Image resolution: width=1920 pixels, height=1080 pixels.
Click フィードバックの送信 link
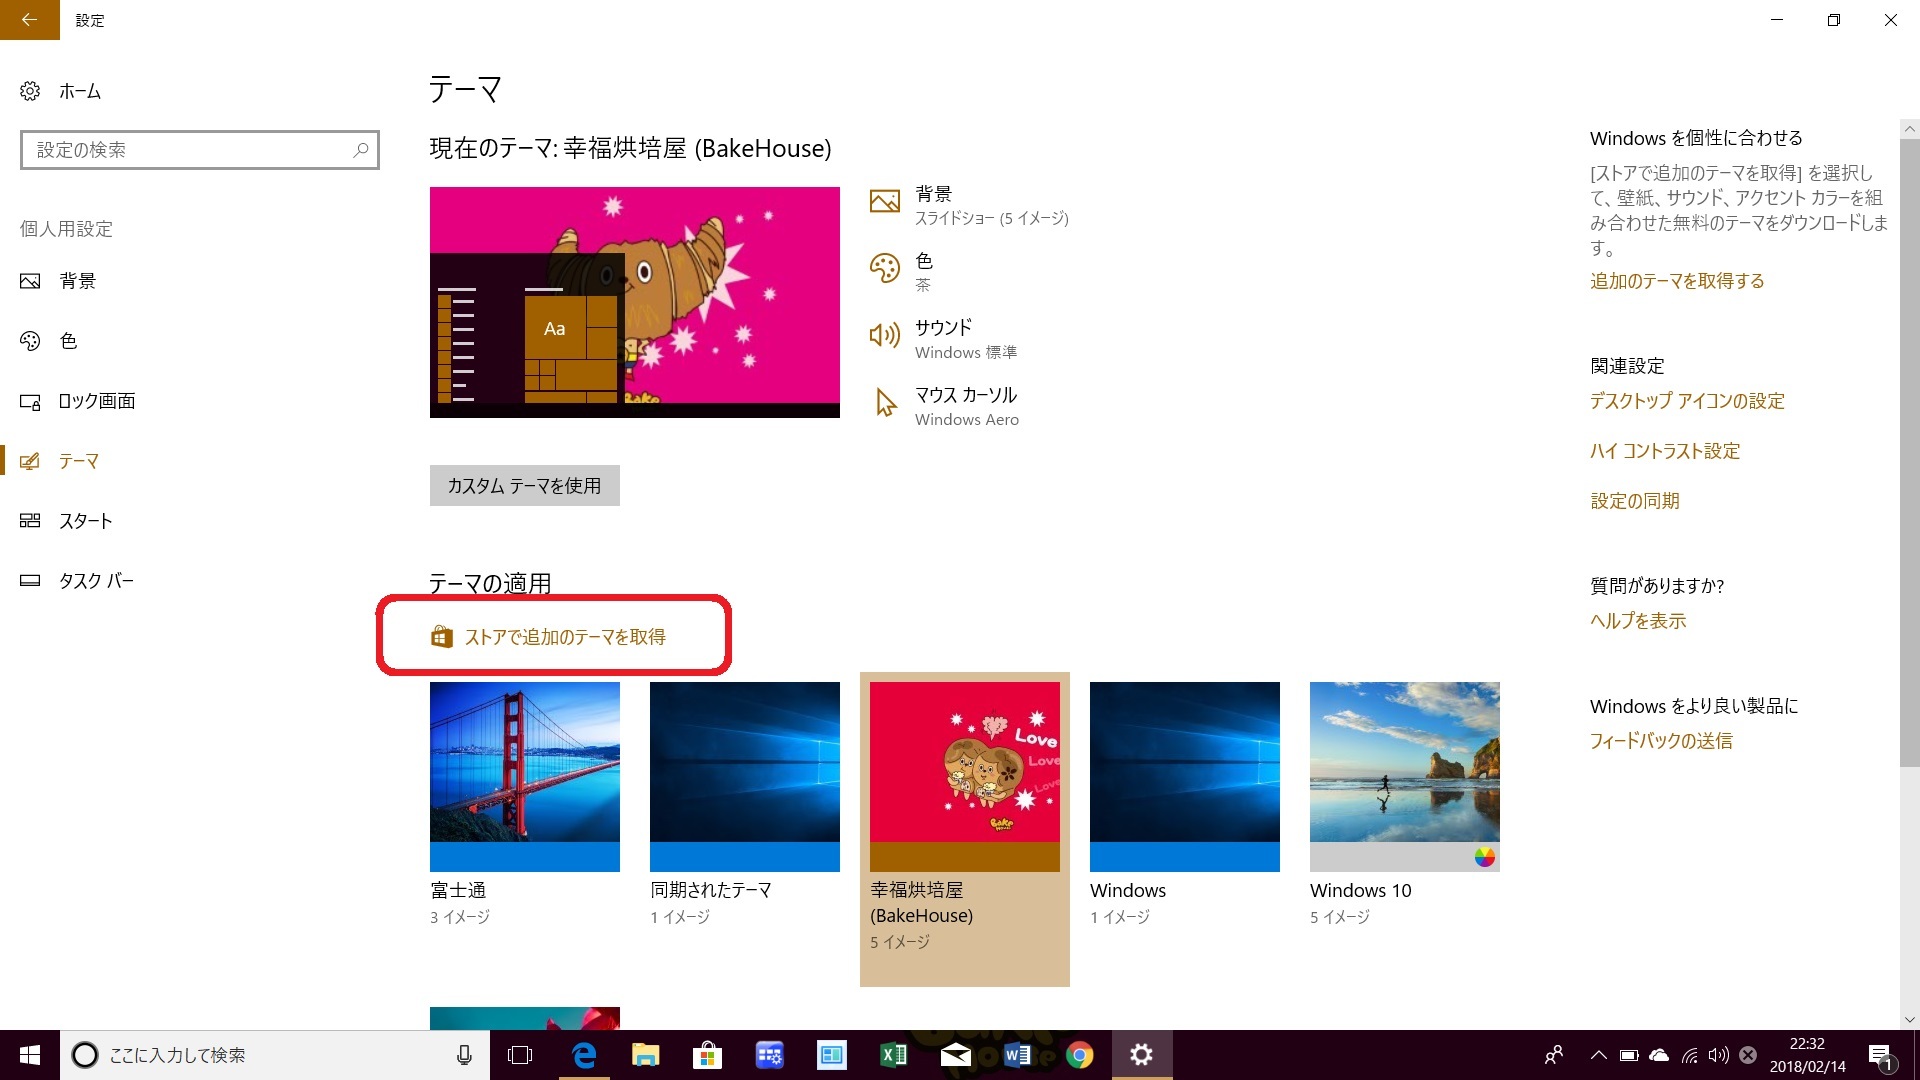click(x=1661, y=741)
